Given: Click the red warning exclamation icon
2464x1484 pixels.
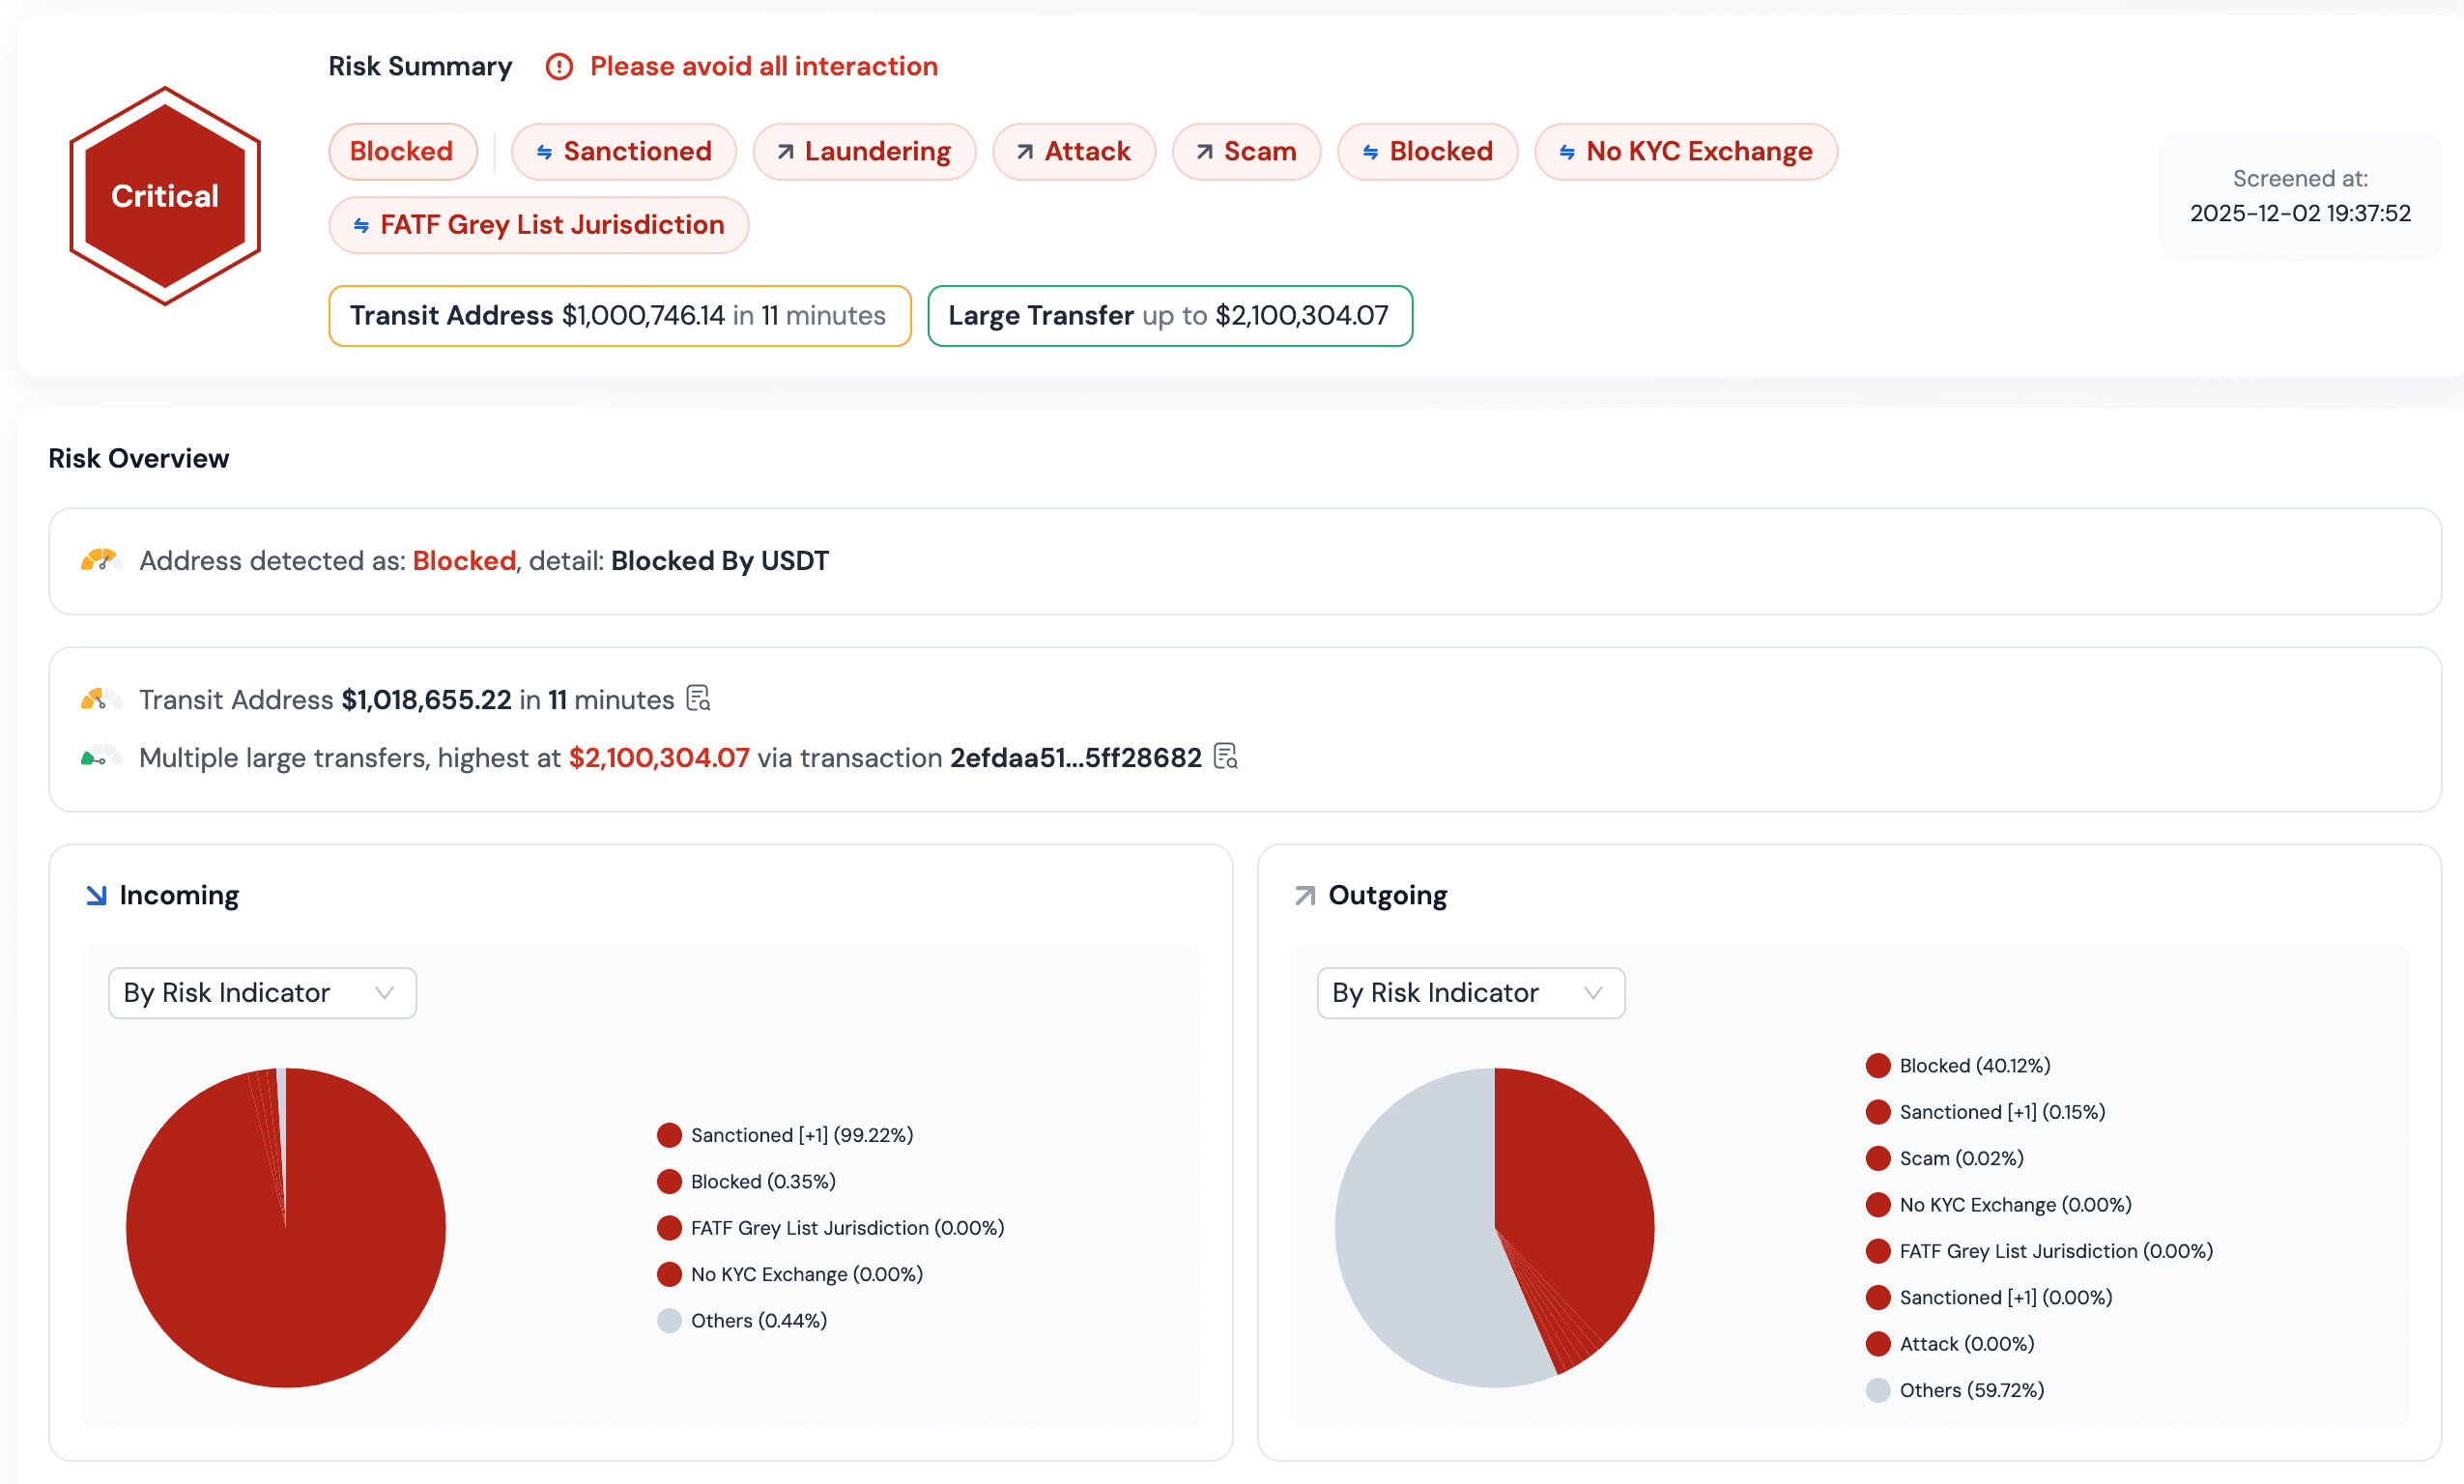Looking at the screenshot, I should tap(559, 67).
